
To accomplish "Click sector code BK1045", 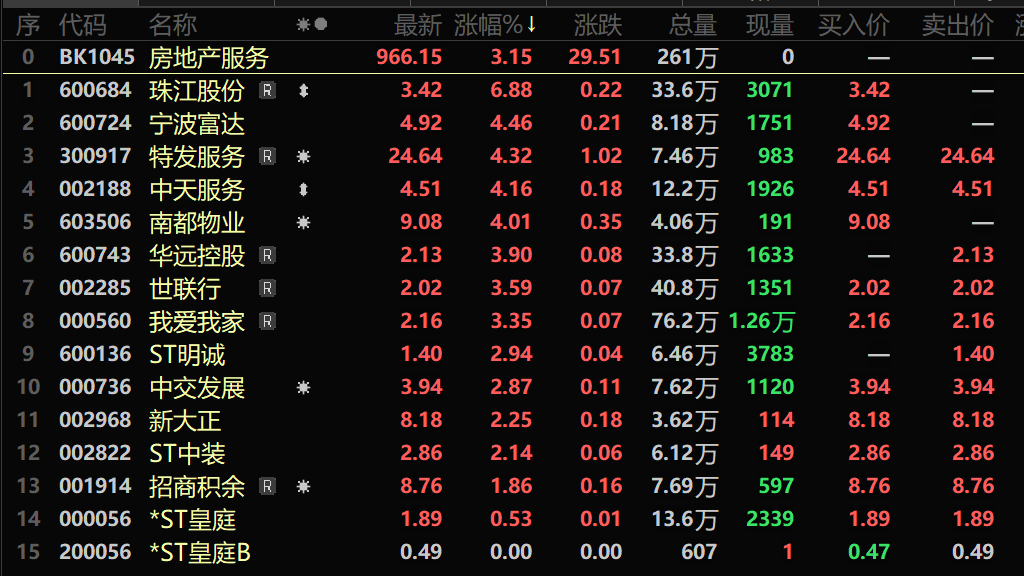I will pos(97,57).
